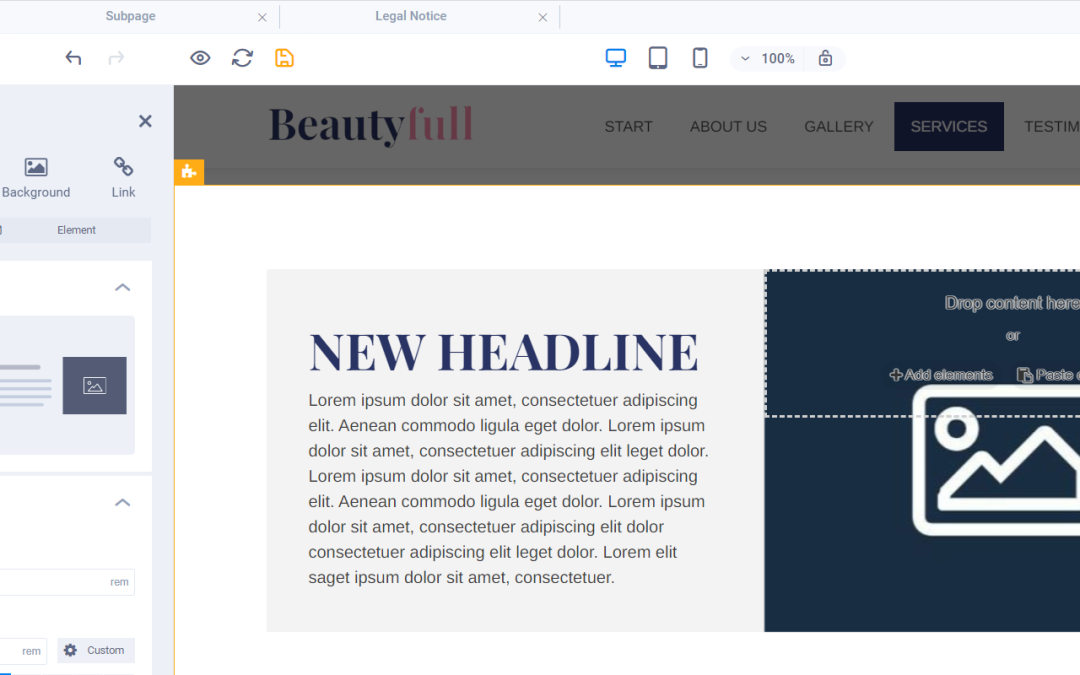Close the Subpage tab
Image resolution: width=1080 pixels, height=675 pixels.
262,17
